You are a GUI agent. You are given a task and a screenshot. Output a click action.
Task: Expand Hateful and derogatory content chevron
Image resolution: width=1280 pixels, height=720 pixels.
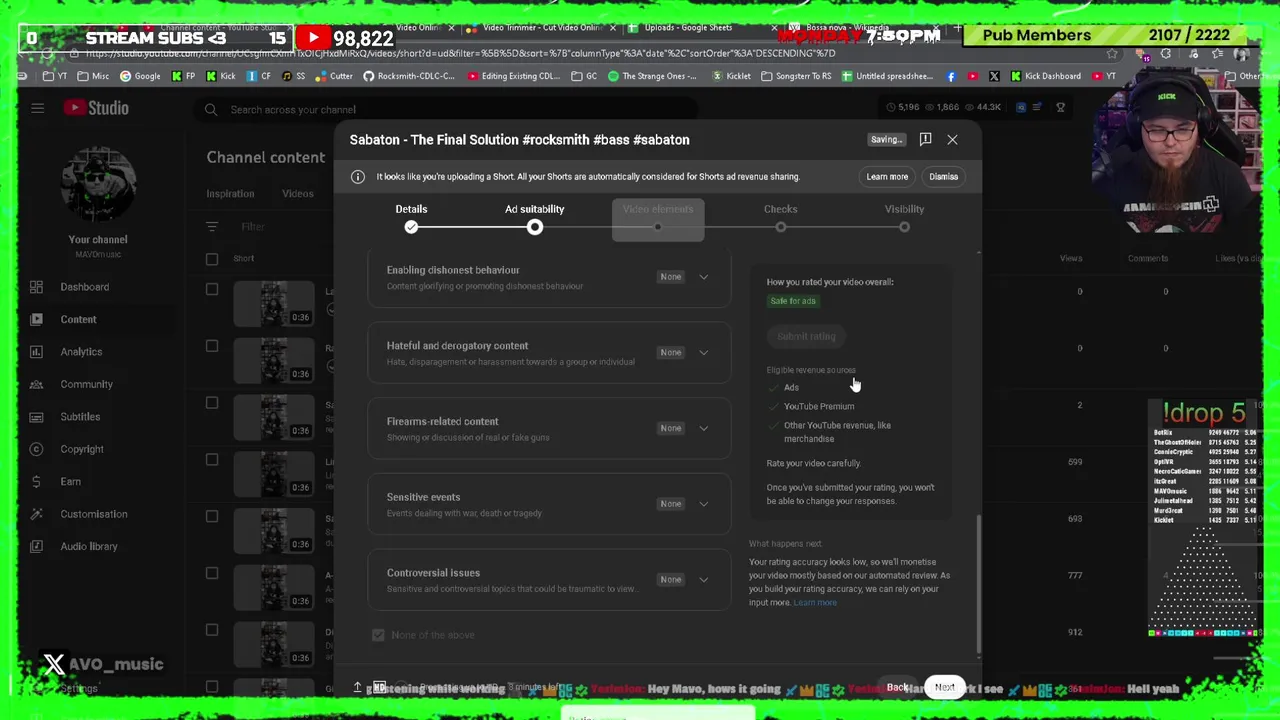point(703,352)
